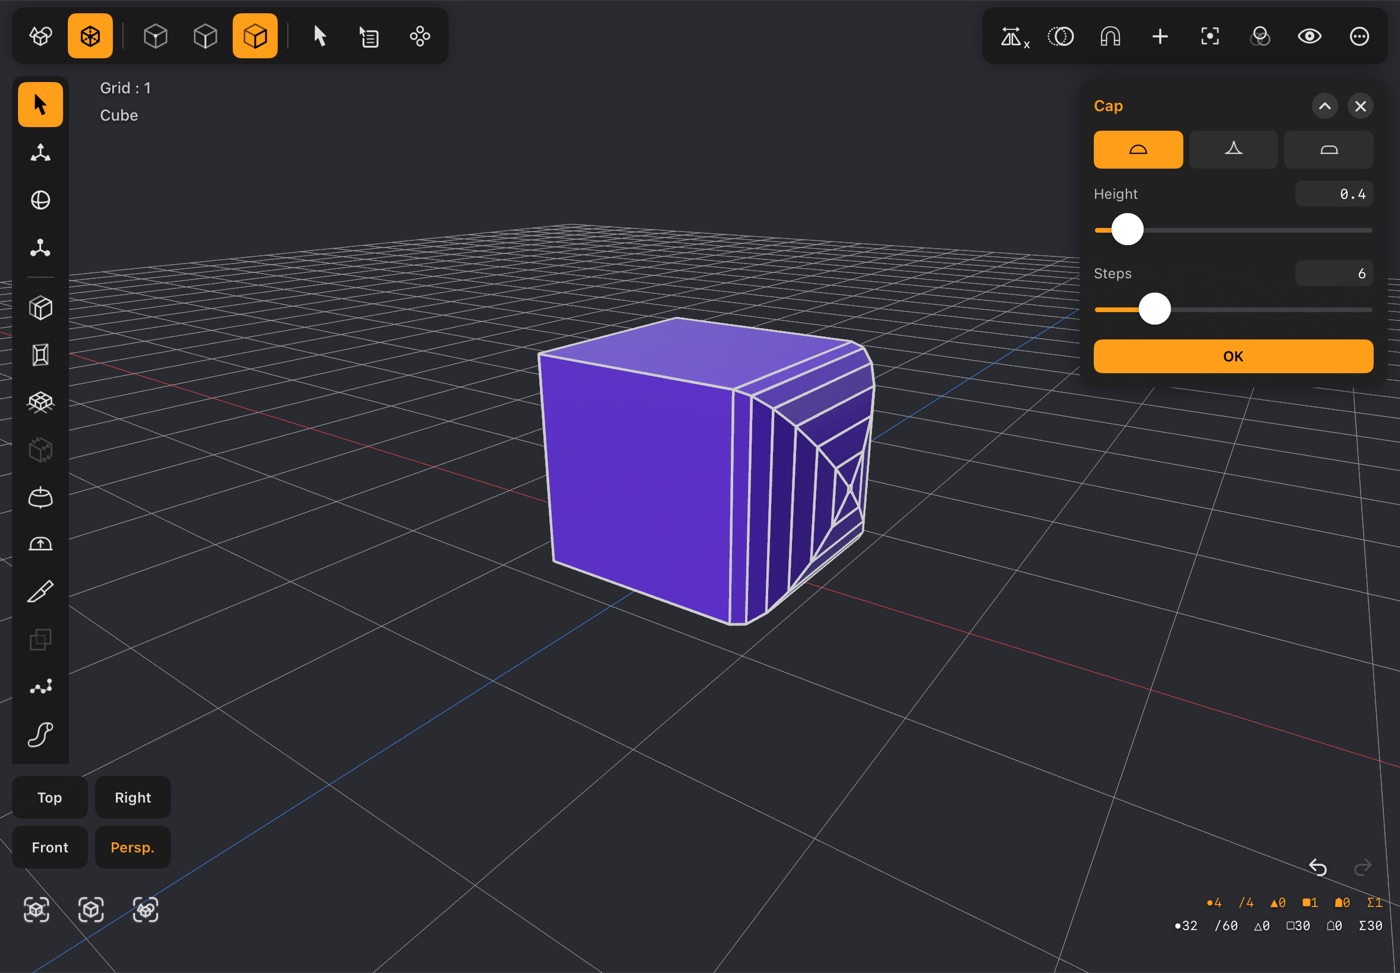The height and width of the screenshot is (973, 1400).
Task: Select the highlighted face selection mode cube
Action: tap(255, 36)
